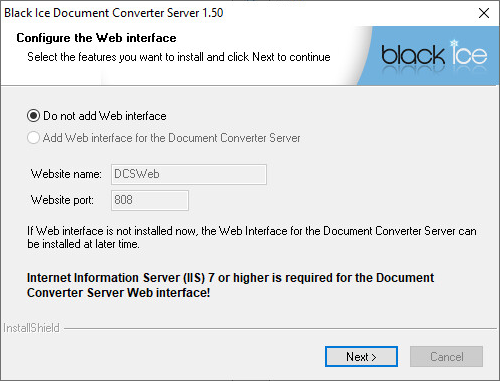Click the 'Do not add Web interface' label text
Image resolution: width=500 pixels, height=381 pixels.
105,116
